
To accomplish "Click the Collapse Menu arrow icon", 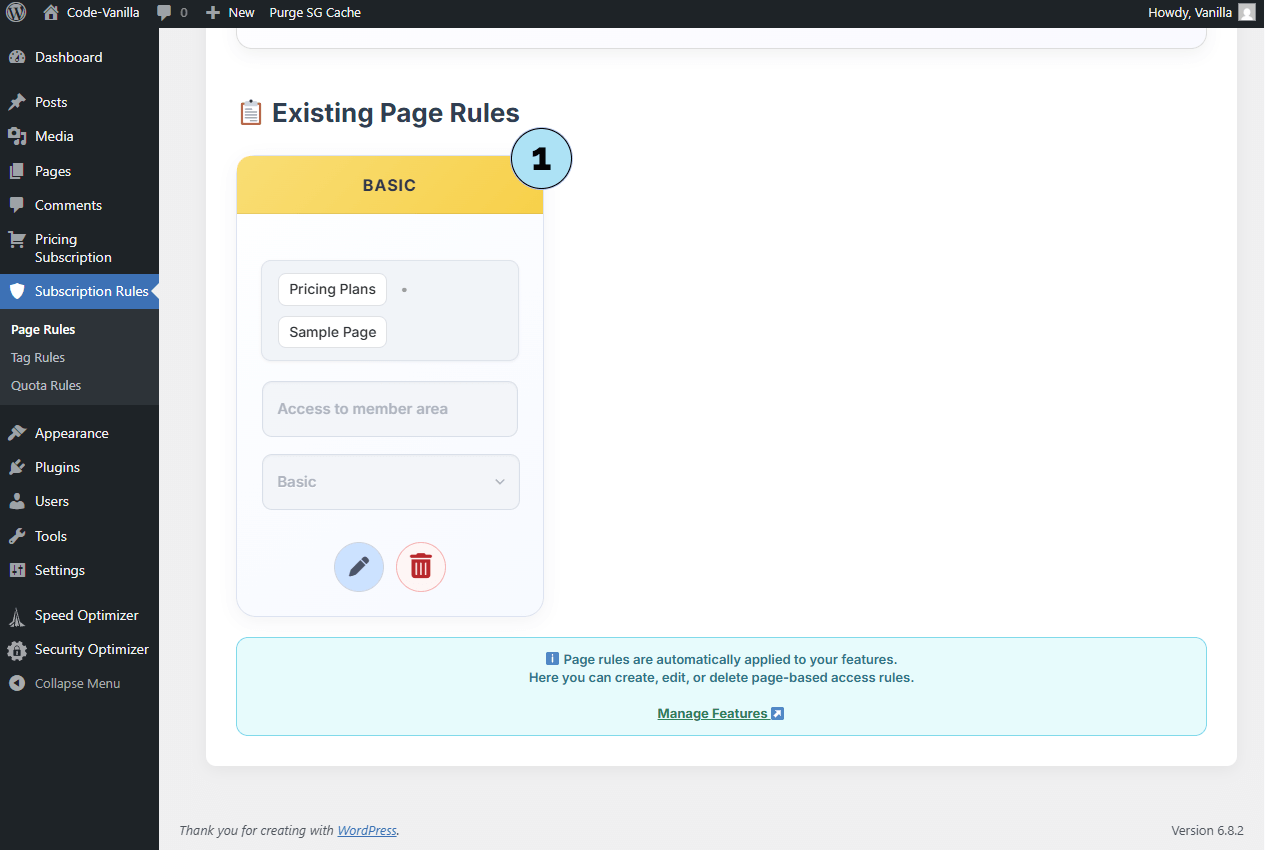I will 16,683.
